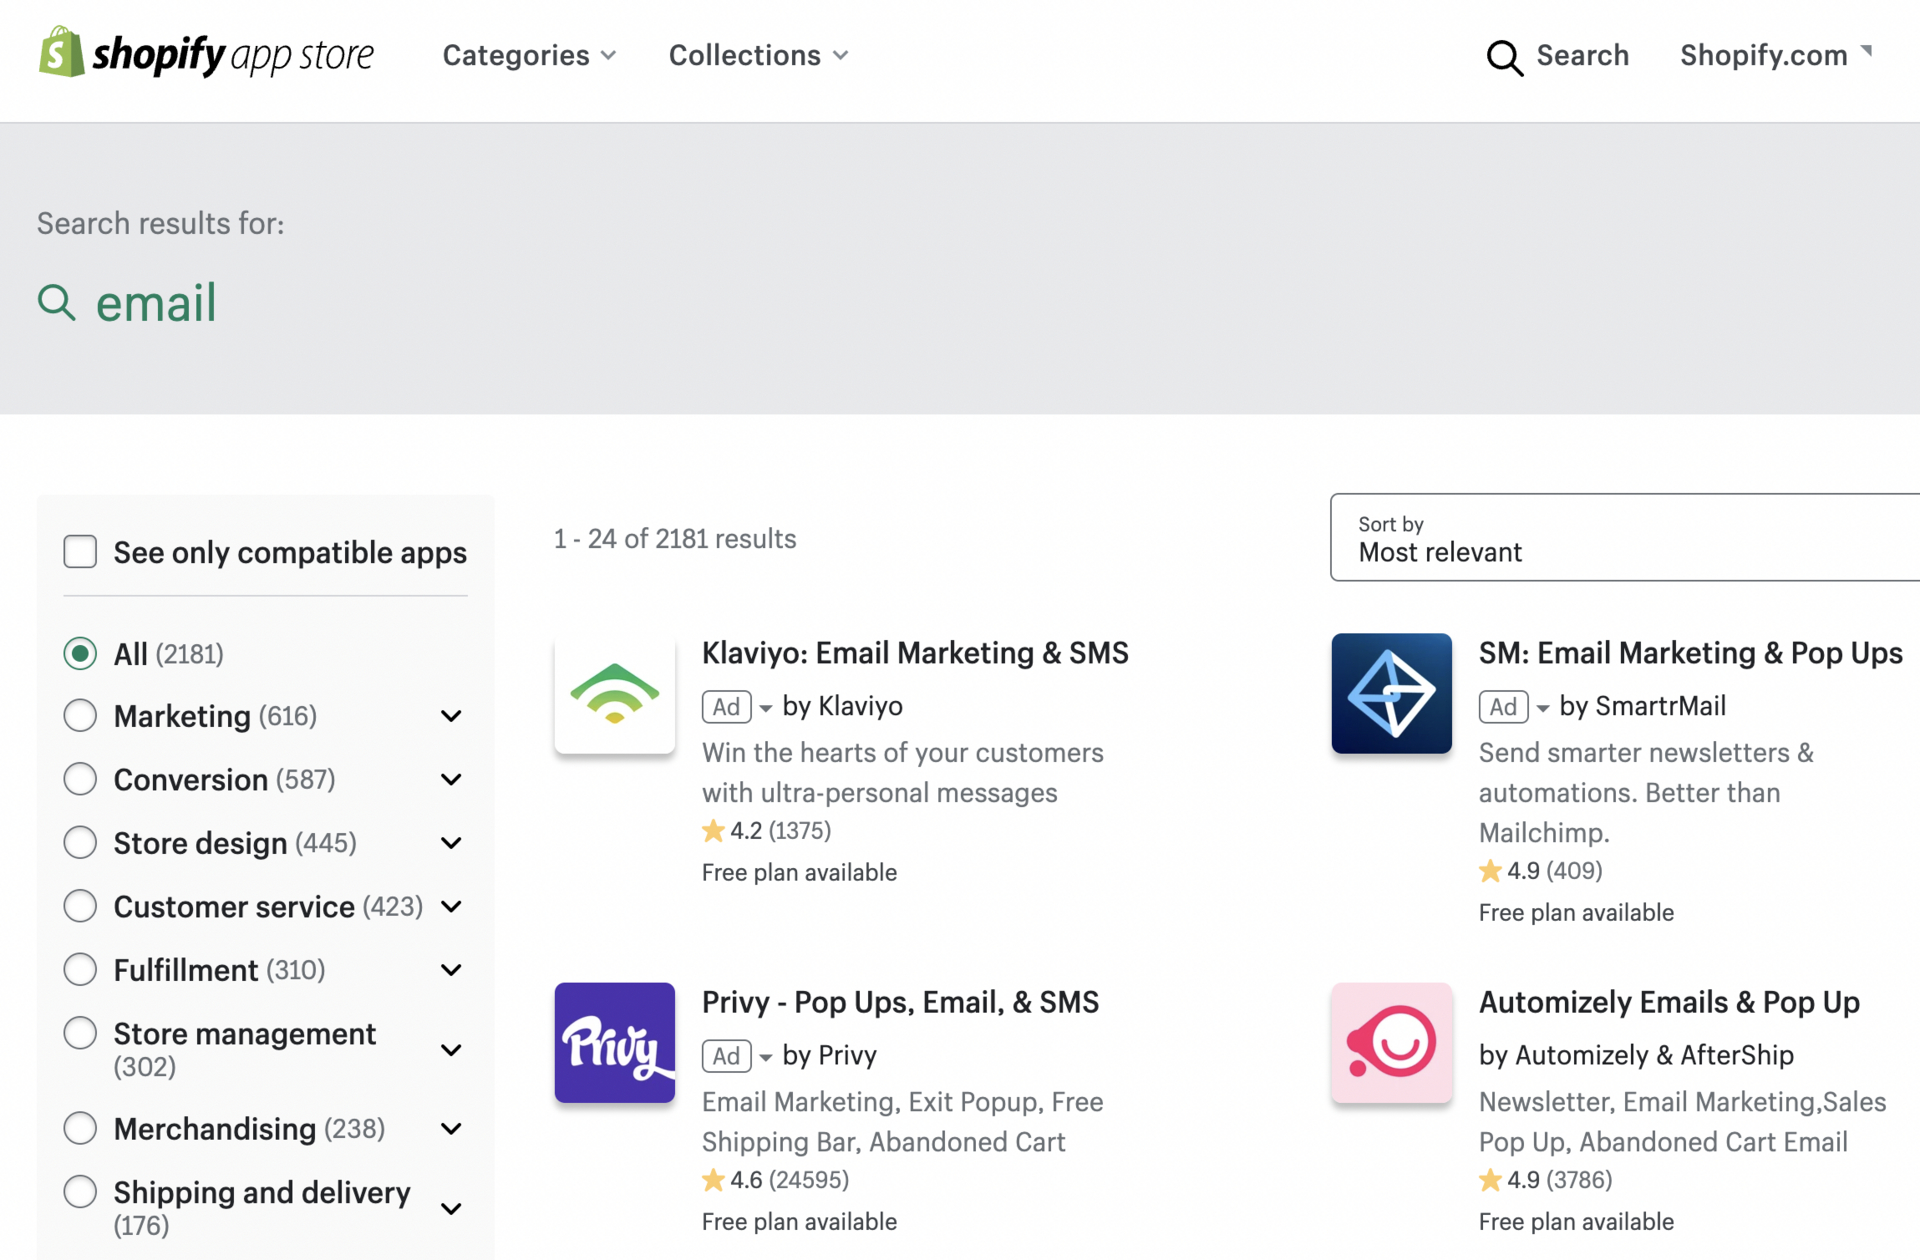Open the Klaviyo app icon

click(x=614, y=693)
